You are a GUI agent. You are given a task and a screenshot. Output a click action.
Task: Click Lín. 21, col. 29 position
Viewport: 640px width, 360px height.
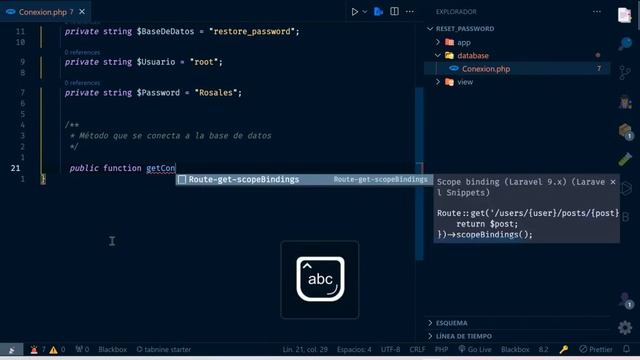point(305,349)
